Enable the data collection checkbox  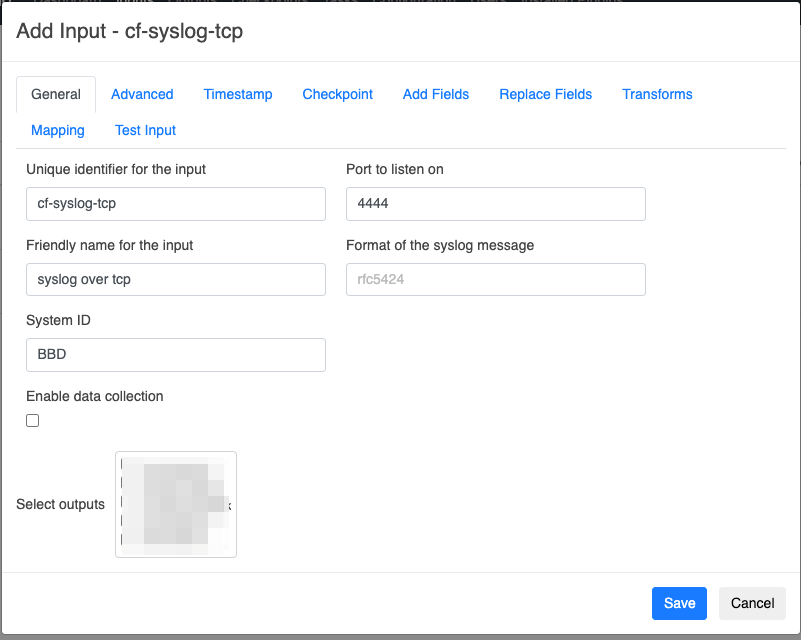(x=33, y=421)
